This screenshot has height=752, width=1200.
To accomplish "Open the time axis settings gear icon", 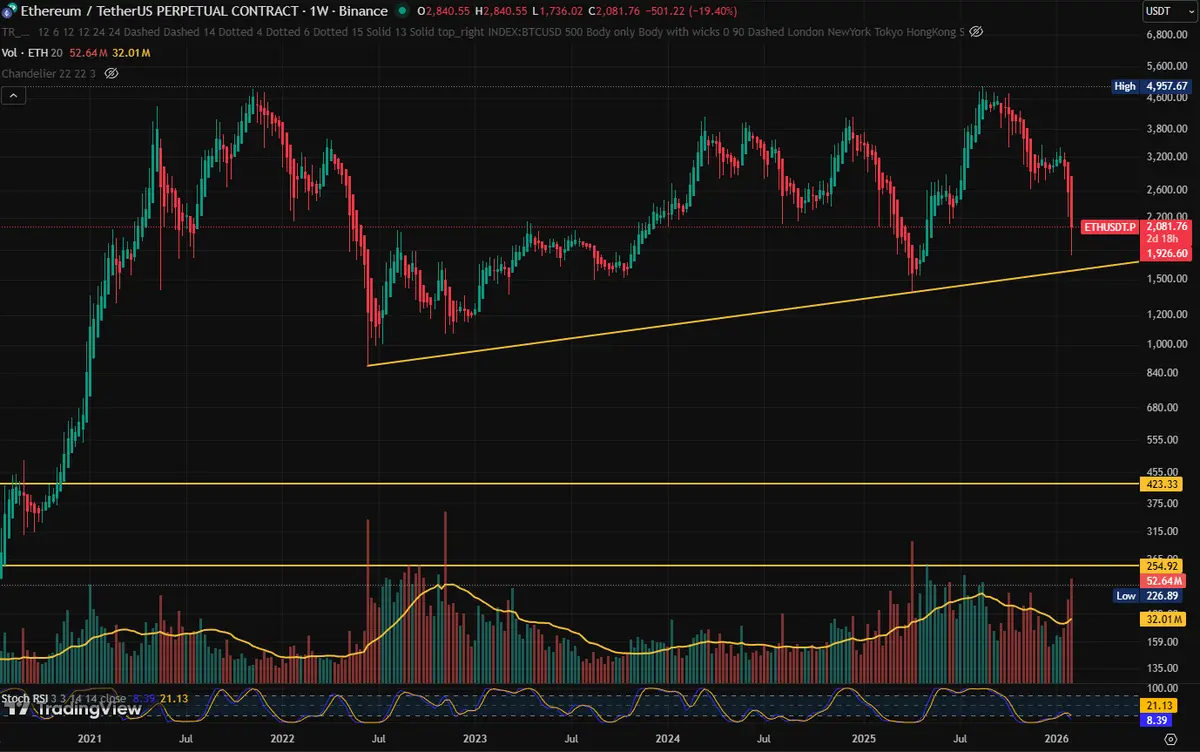I will click(1170, 740).
